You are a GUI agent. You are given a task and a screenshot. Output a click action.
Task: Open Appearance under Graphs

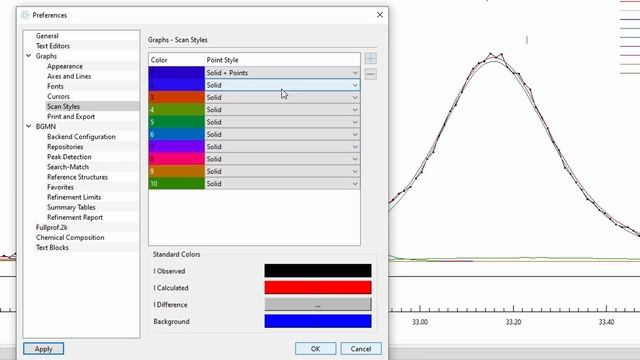pyautogui.click(x=64, y=66)
